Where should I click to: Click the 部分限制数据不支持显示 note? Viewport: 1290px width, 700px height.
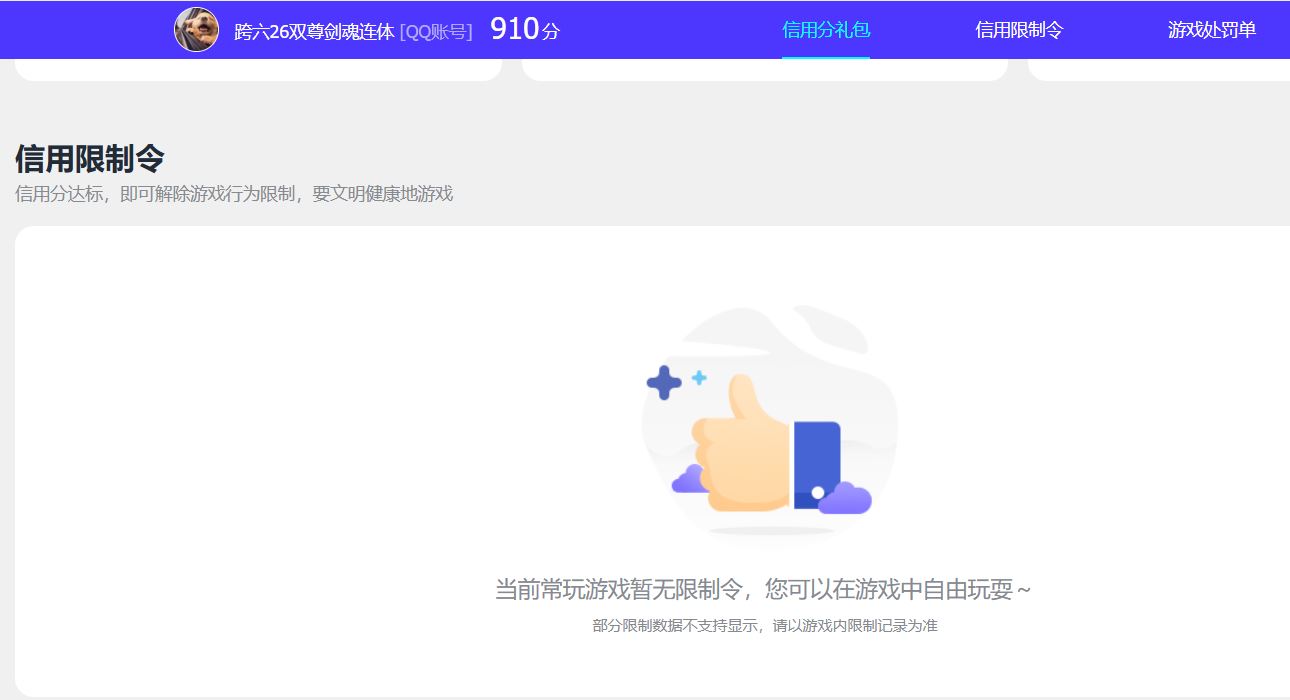tap(764, 626)
